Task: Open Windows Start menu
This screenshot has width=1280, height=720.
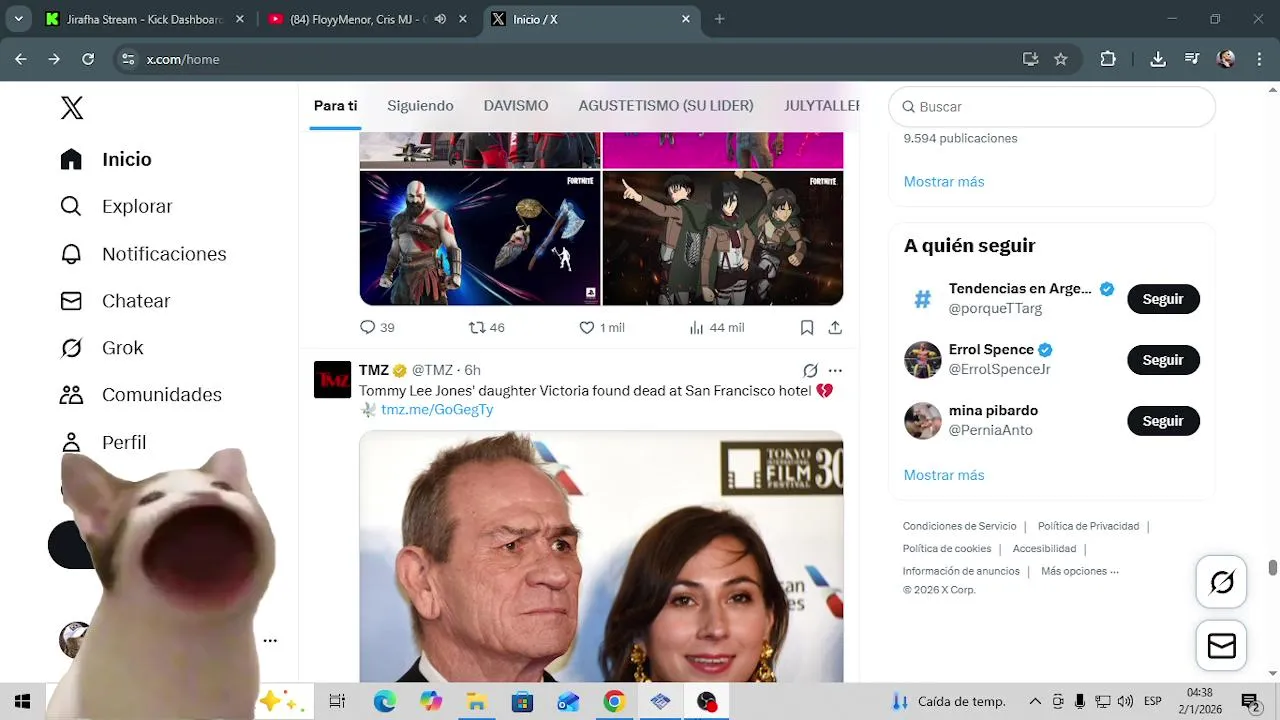Action: (x=22, y=701)
